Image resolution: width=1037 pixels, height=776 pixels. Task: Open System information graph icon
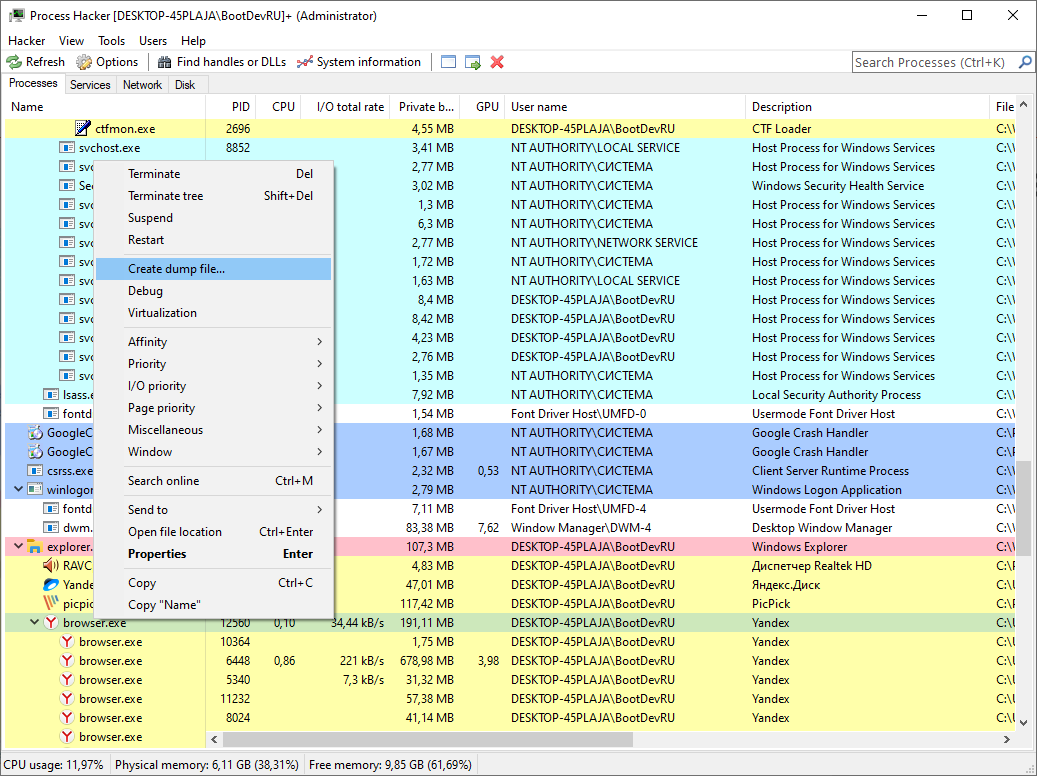coord(304,62)
